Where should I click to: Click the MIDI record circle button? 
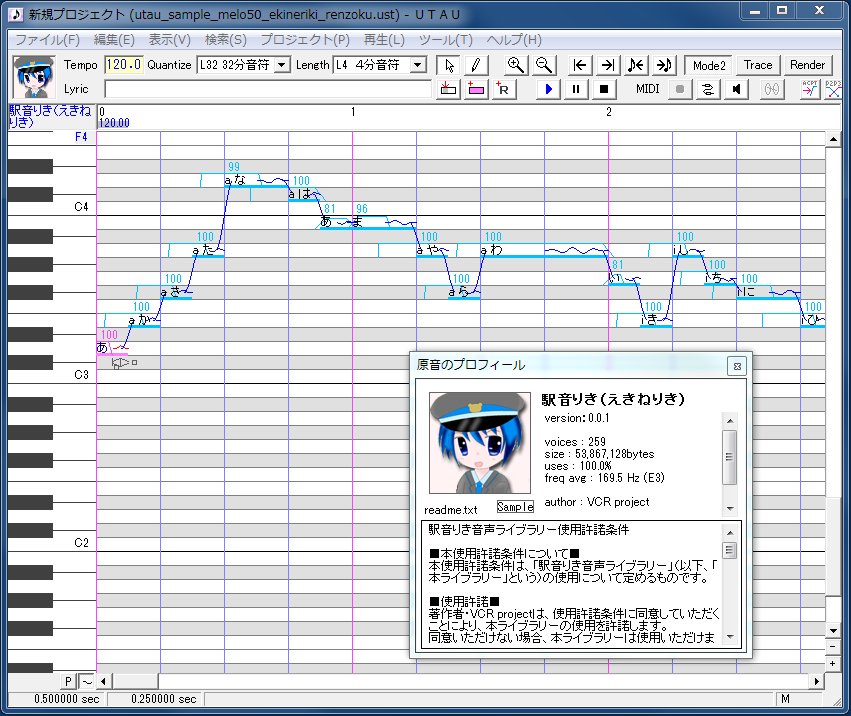coord(679,89)
